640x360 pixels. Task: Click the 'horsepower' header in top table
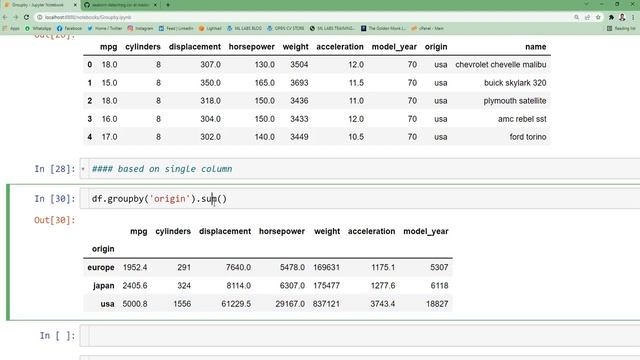click(251, 47)
